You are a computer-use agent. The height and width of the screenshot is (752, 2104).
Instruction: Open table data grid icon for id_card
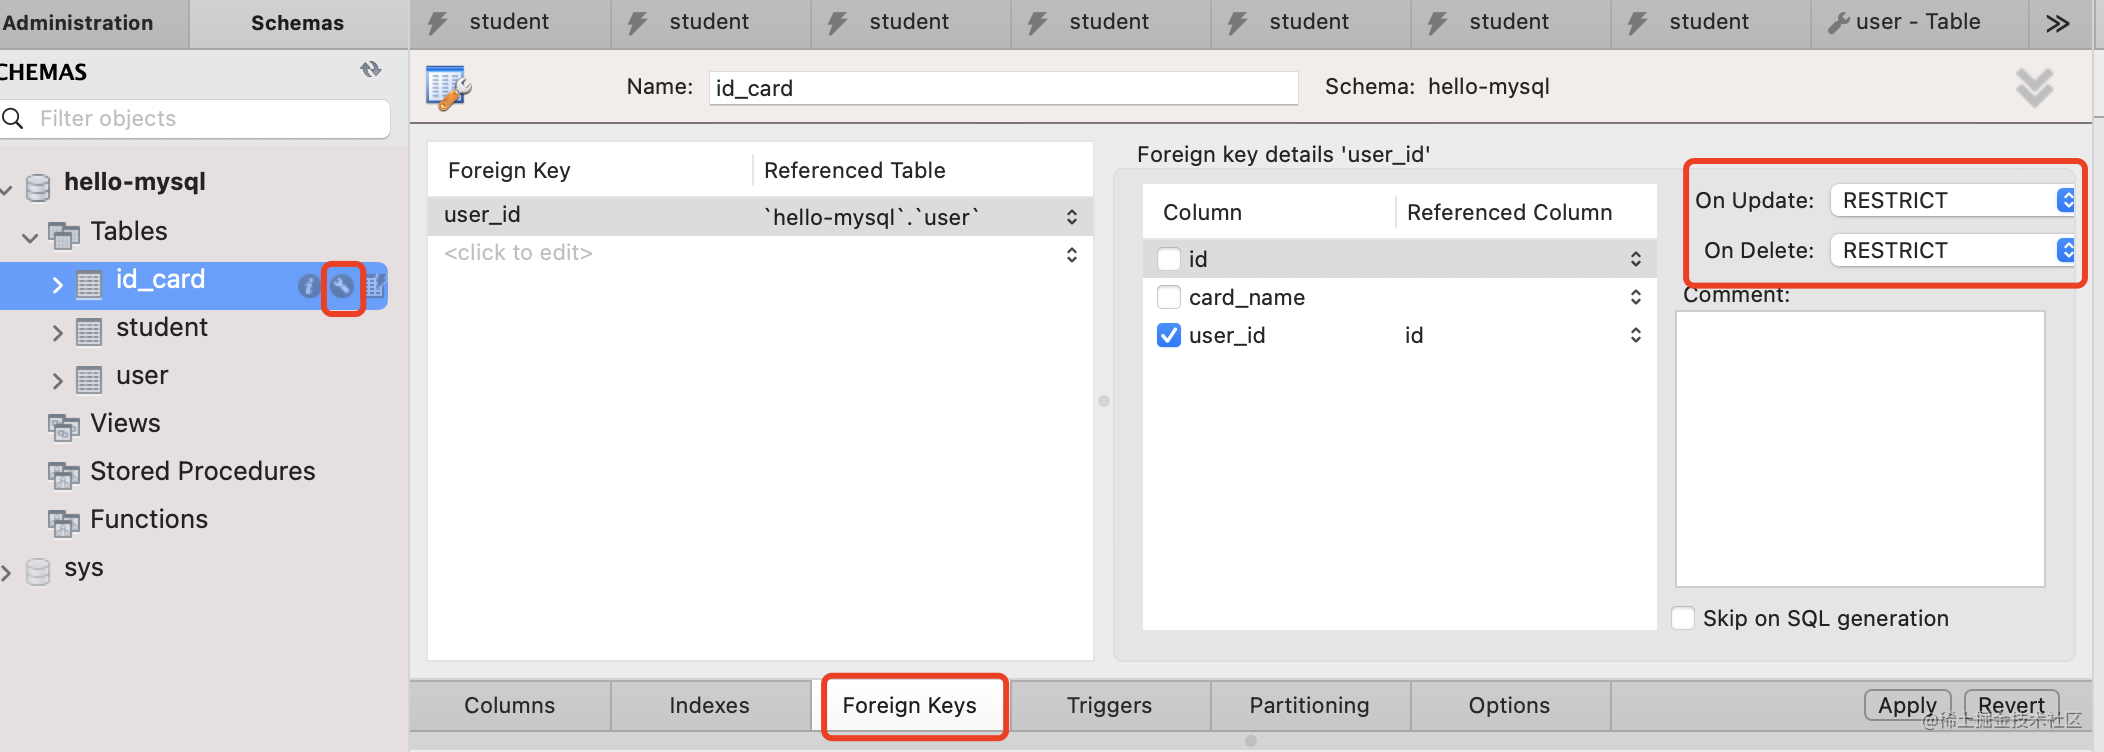coord(375,287)
